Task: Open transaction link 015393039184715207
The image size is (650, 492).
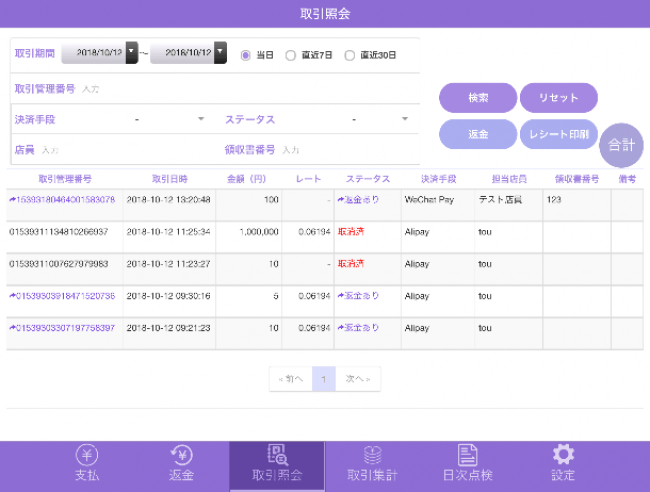Action: click(x=62, y=296)
